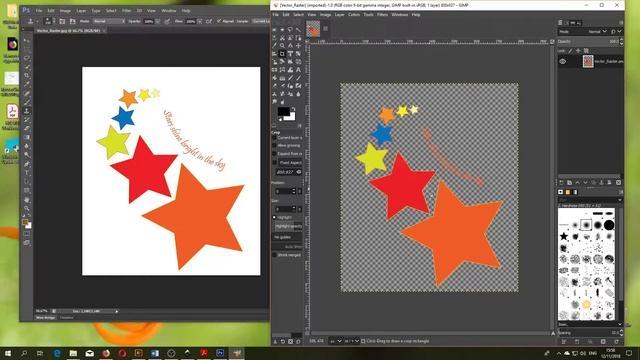Select GIMP's Color Picker tool
The width and height of the screenshot is (640, 360).
tap(274, 45)
